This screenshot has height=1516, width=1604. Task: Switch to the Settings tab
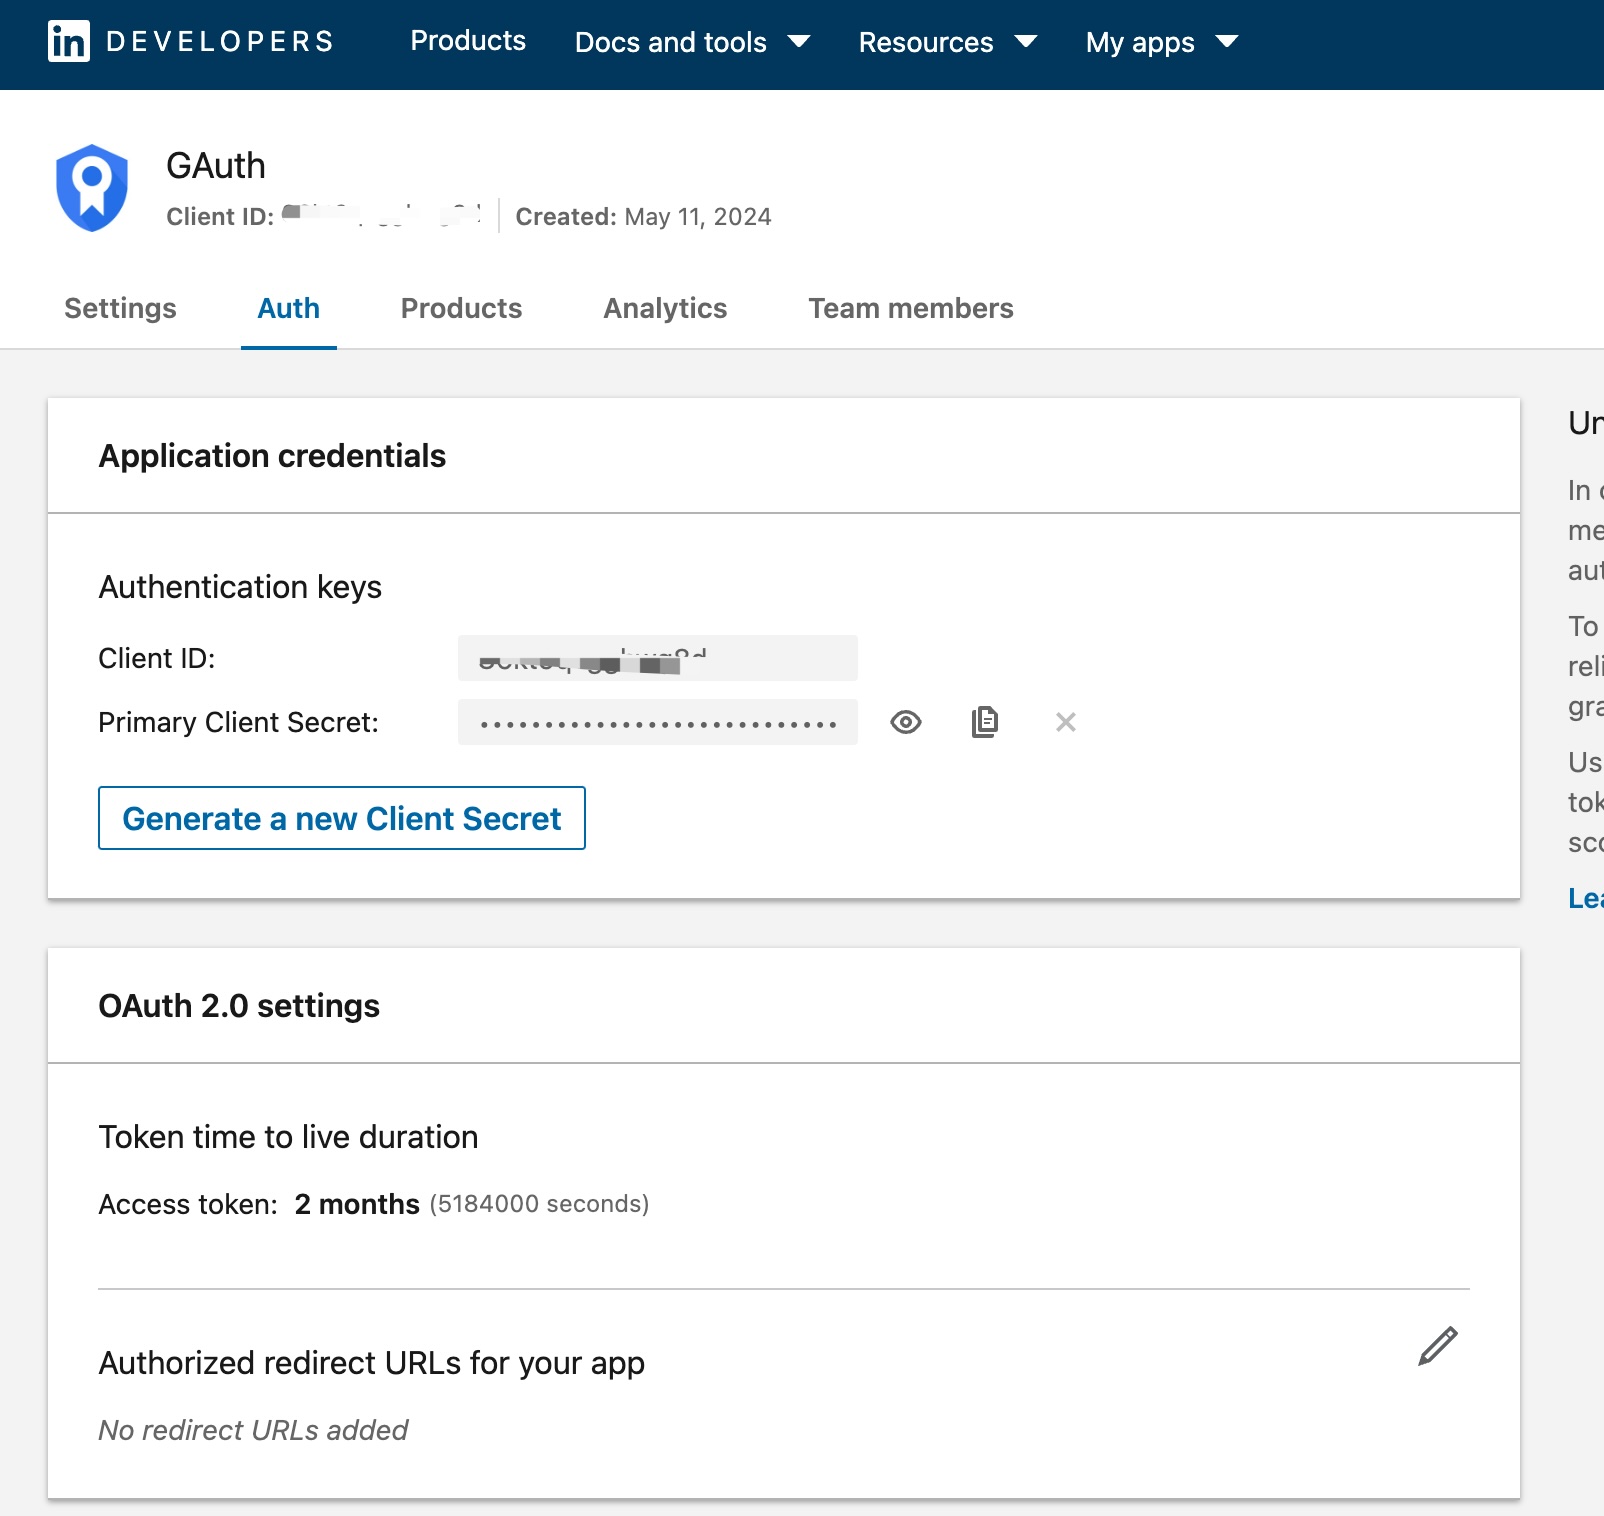click(x=120, y=308)
